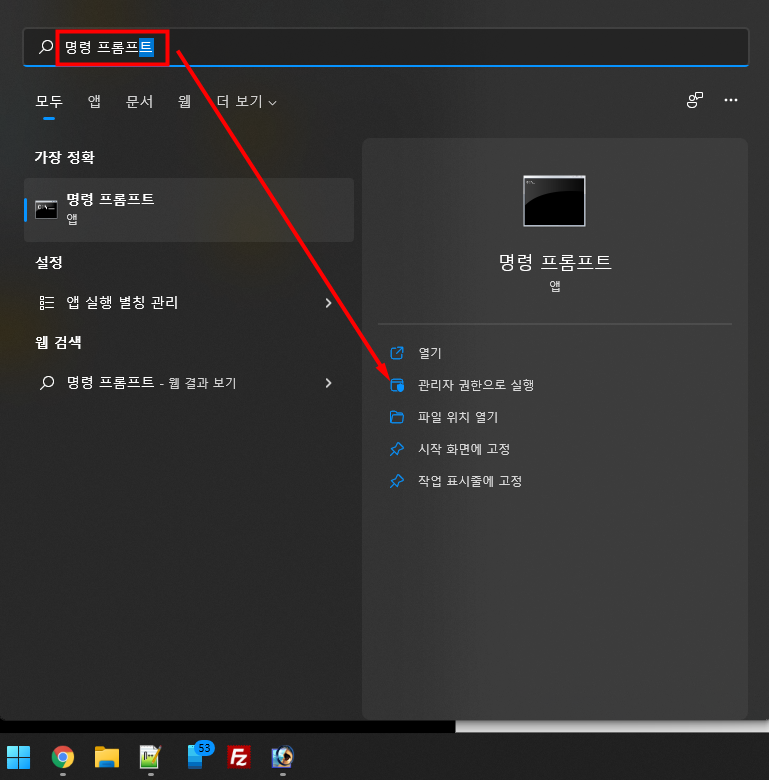Click the pin icon for 작업 표시줄에 고정

click(397, 481)
